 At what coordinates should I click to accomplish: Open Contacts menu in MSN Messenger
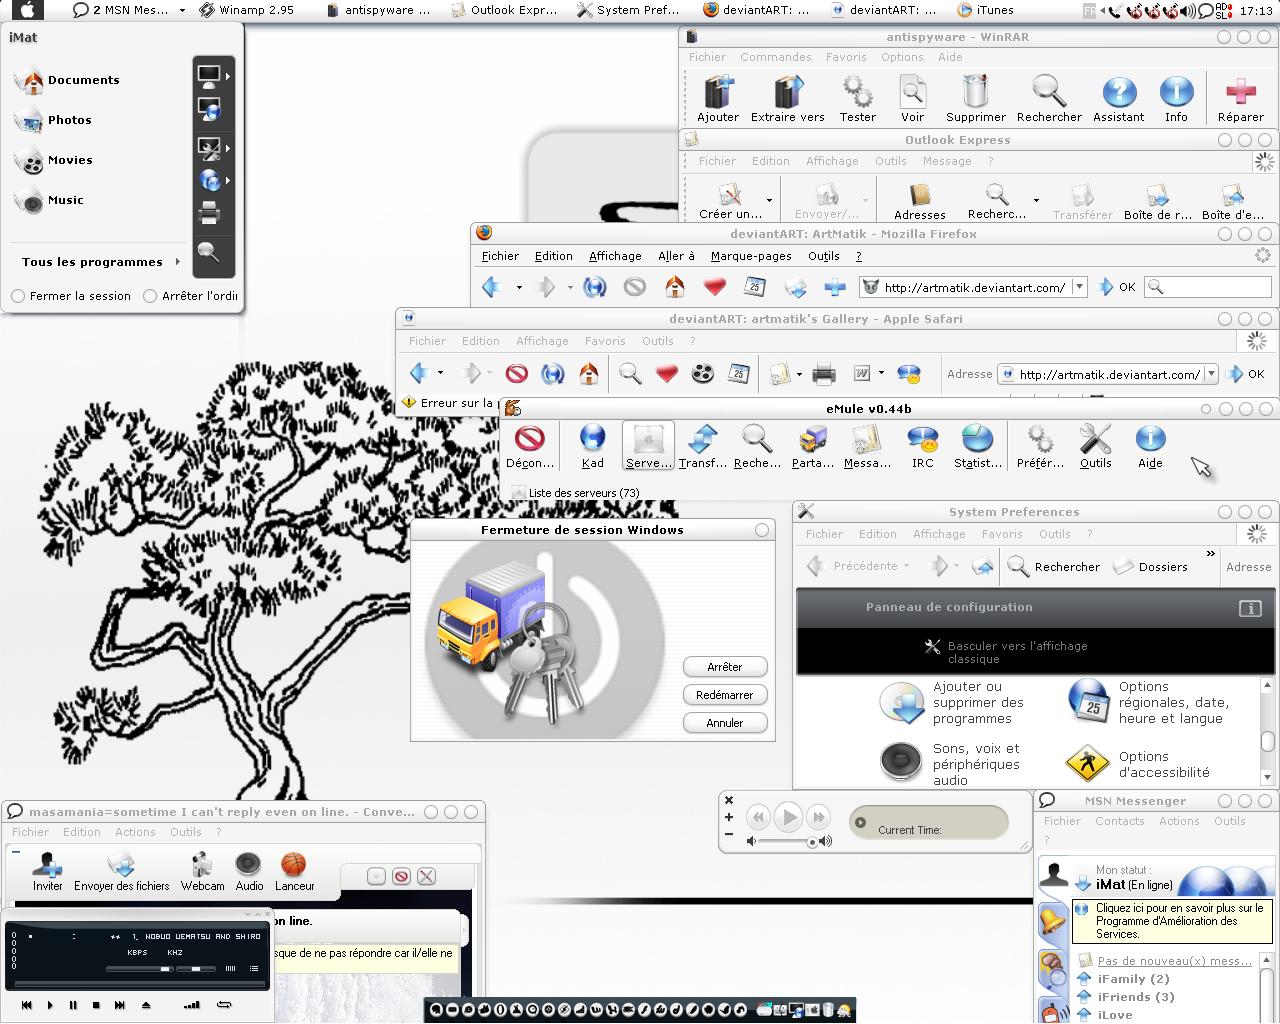pyautogui.click(x=1119, y=821)
